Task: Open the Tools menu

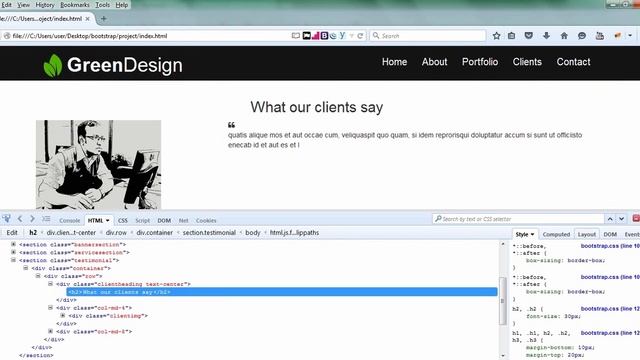Action: pyautogui.click(x=102, y=5)
